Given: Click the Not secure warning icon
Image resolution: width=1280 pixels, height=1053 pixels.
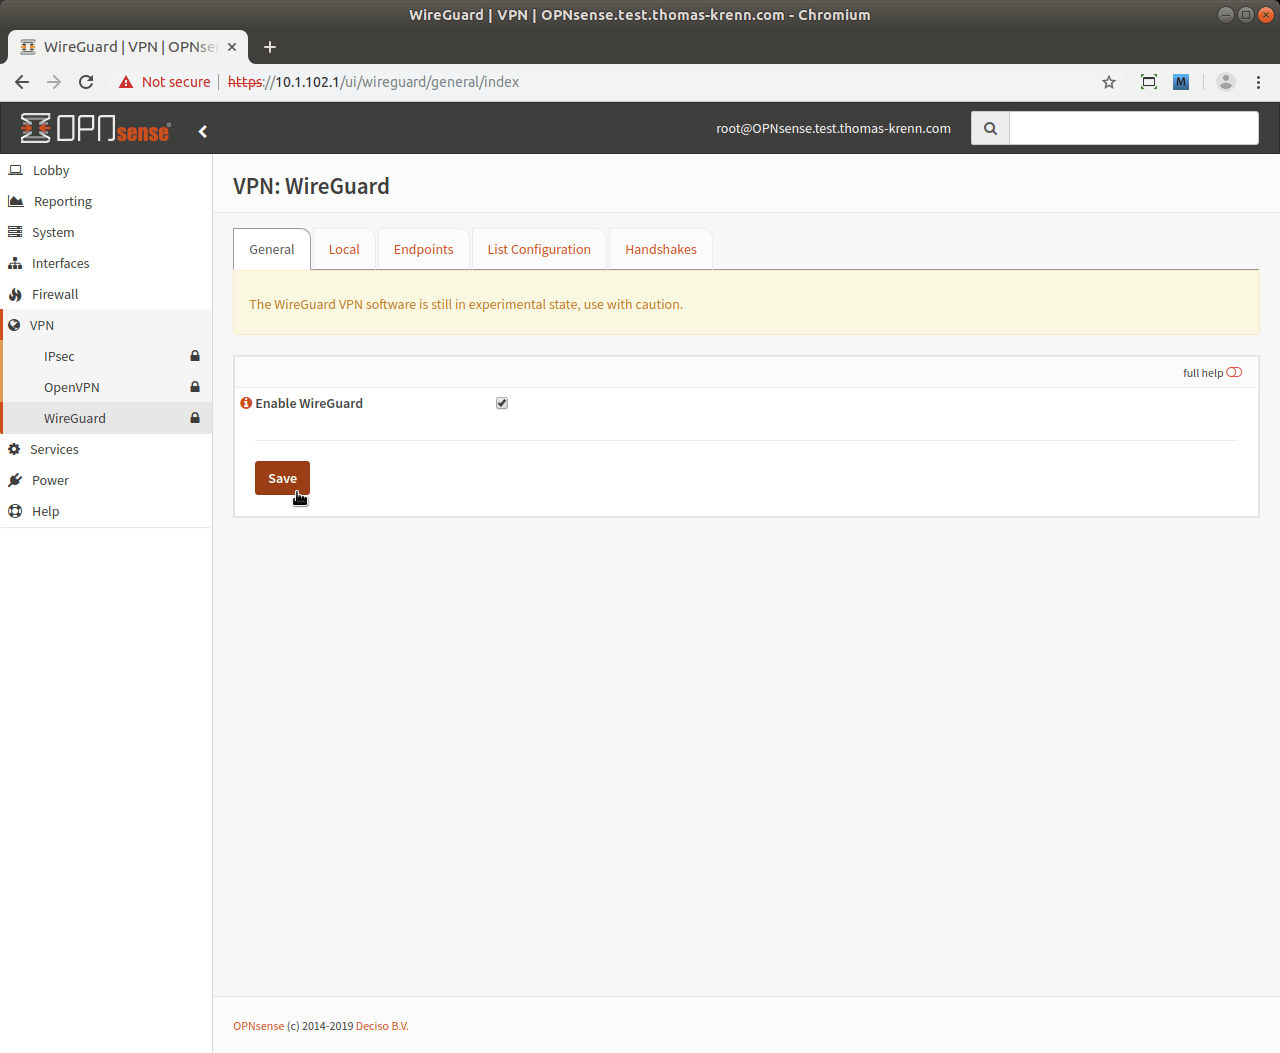Looking at the screenshot, I should point(126,82).
